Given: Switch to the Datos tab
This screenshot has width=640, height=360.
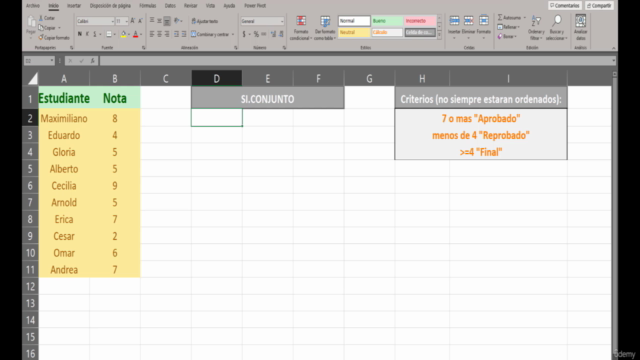Looking at the screenshot, I should tap(170, 6).
